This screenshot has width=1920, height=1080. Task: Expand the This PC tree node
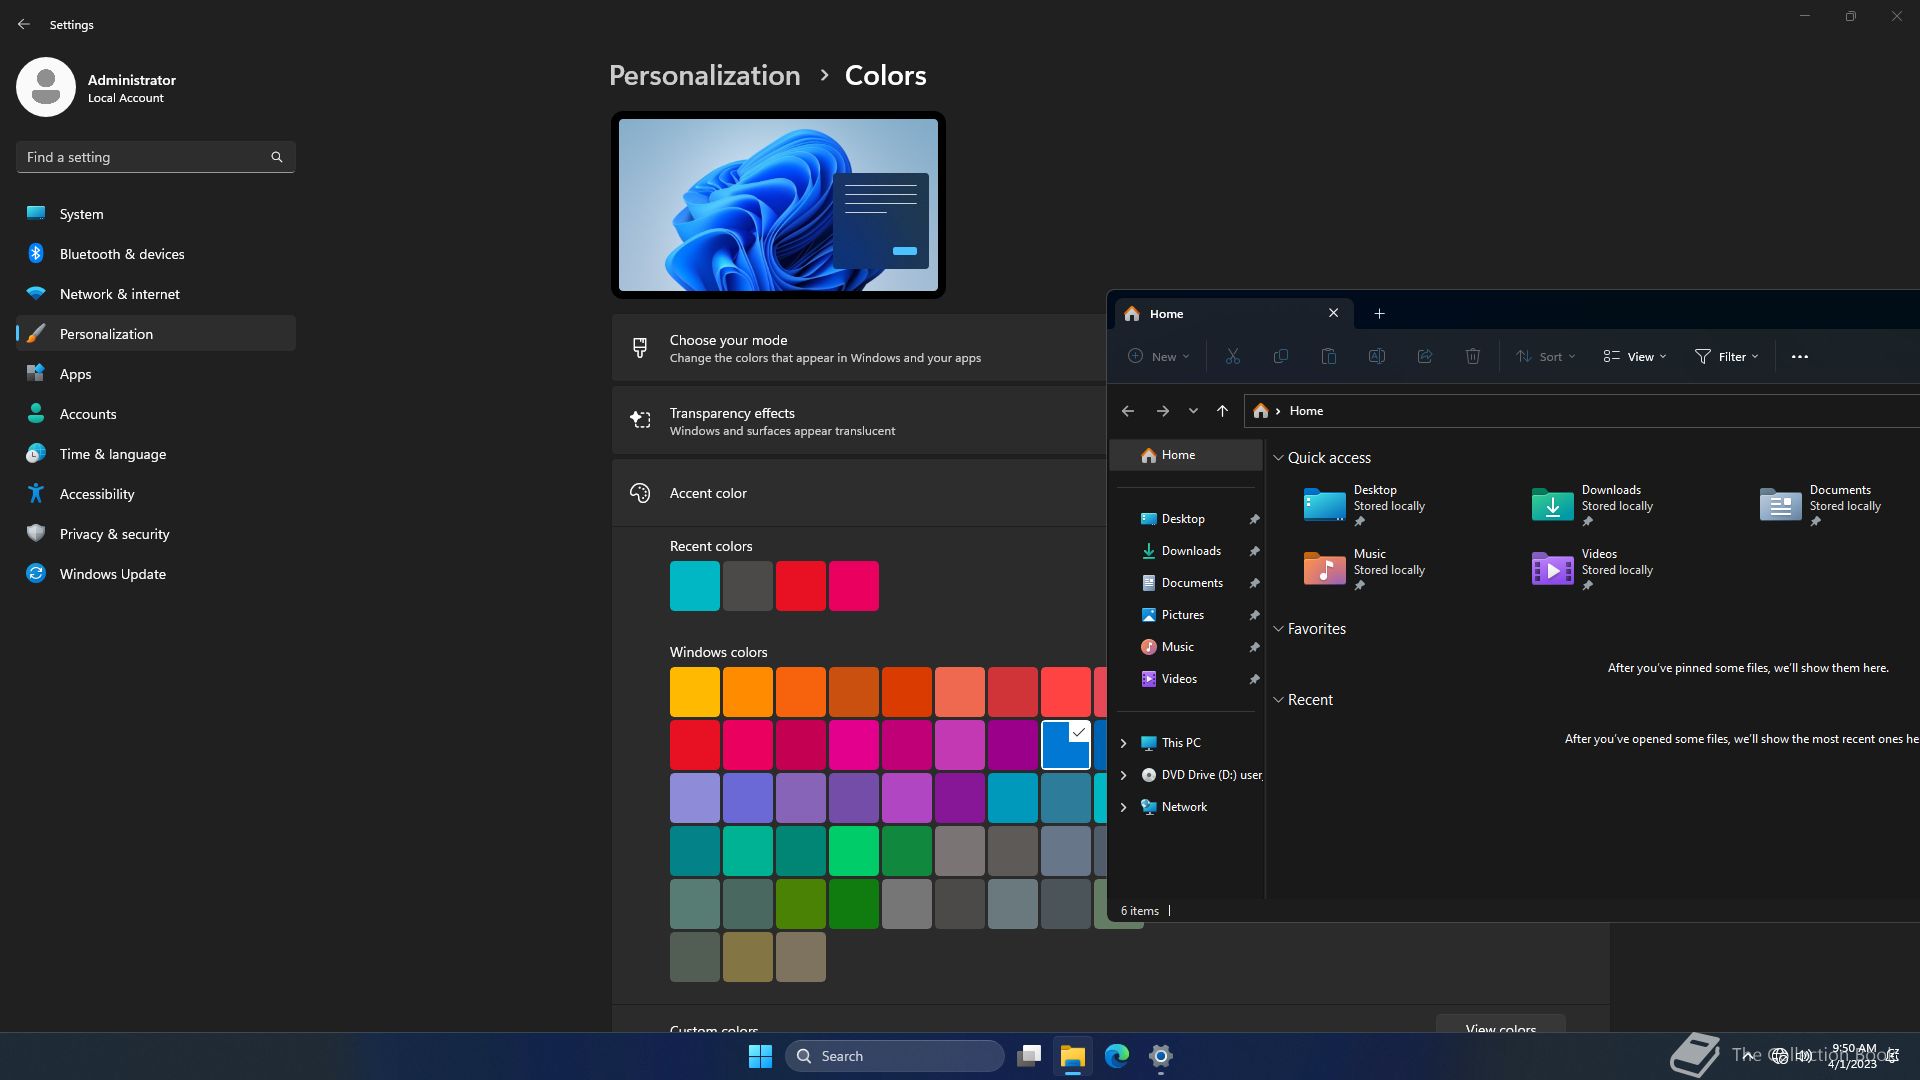pos(1123,743)
